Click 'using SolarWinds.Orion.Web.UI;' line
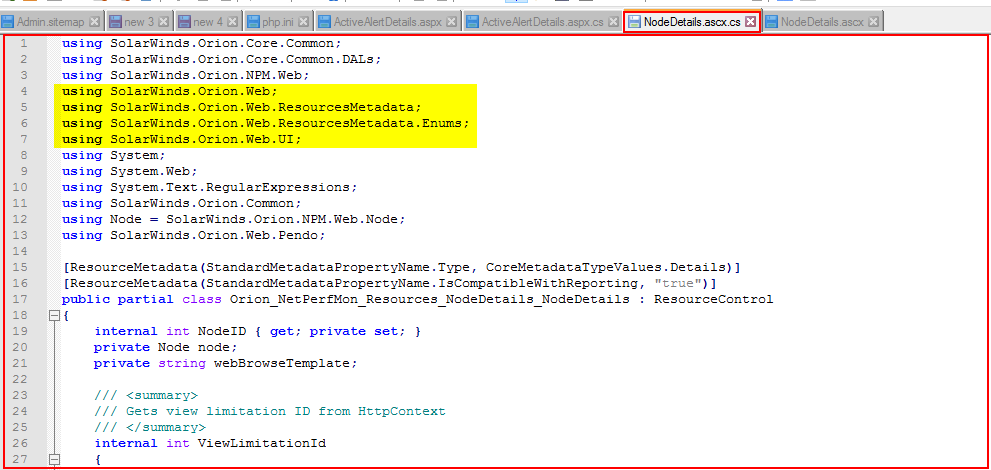Viewport: 991px width, 470px height. click(x=181, y=140)
